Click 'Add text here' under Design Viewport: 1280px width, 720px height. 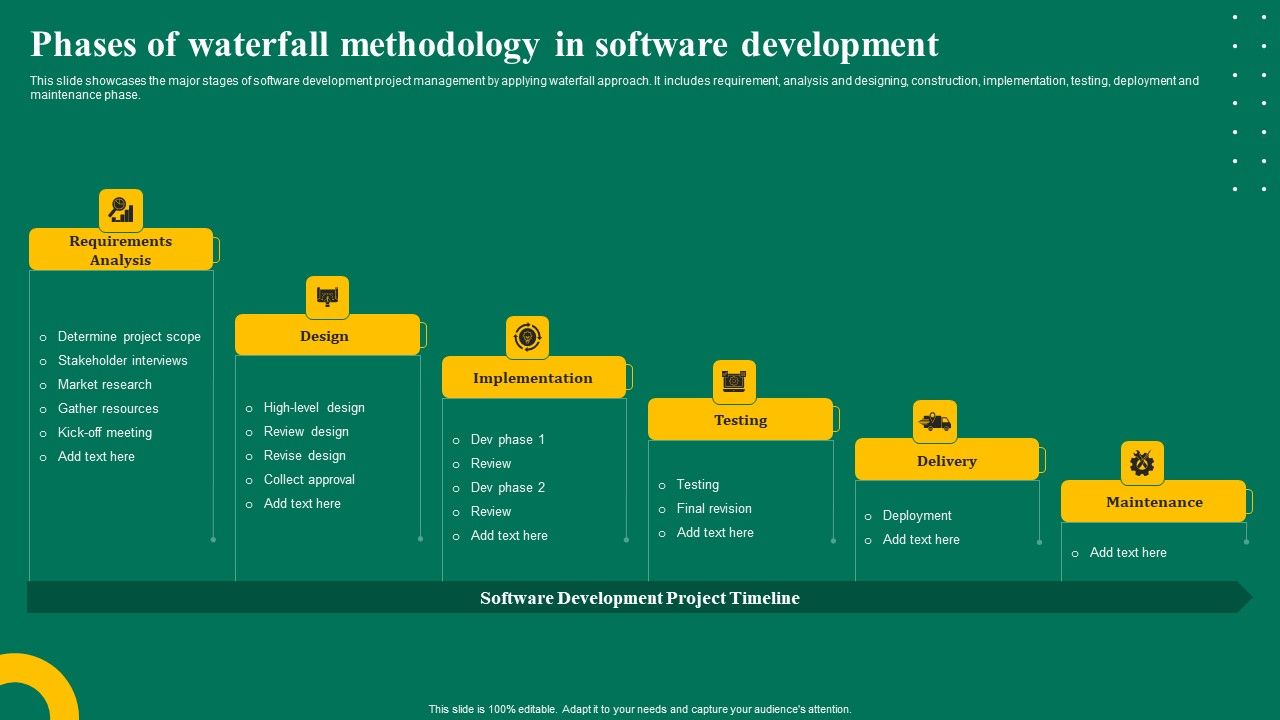[302, 503]
